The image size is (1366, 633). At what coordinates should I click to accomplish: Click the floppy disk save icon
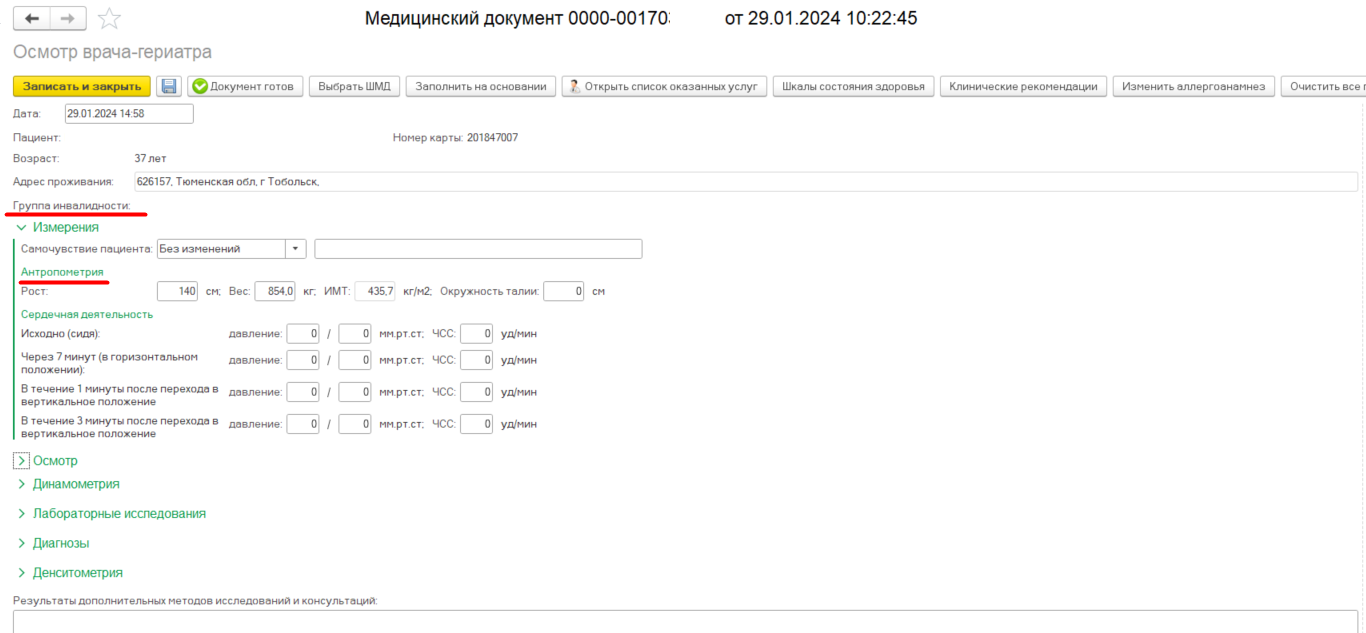click(x=169, y=87)
